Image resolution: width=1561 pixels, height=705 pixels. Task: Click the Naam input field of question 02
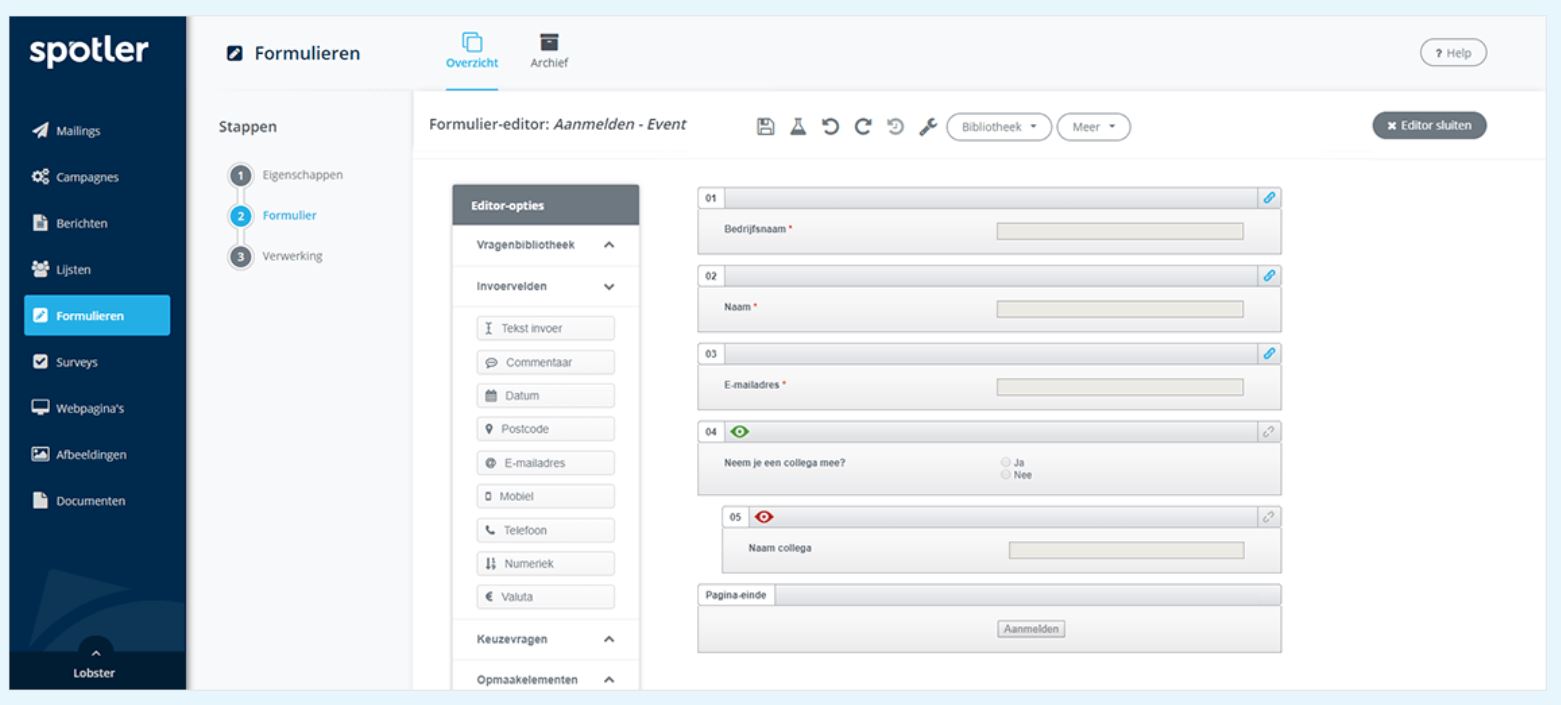click(x=1120, y=309)
